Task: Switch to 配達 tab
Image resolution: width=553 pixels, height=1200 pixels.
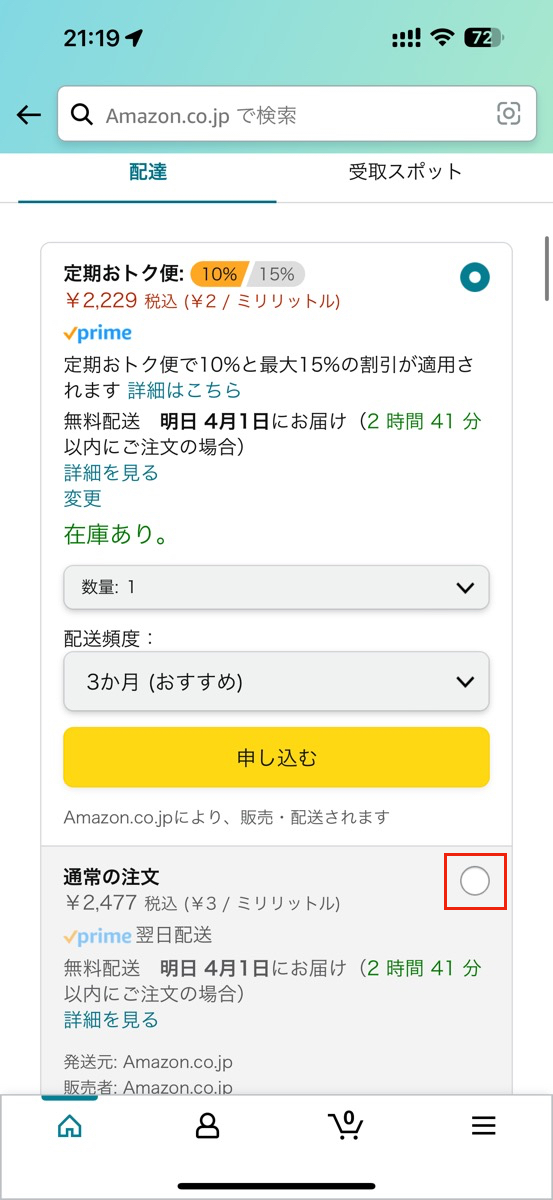Action: (x=148, y=172)
